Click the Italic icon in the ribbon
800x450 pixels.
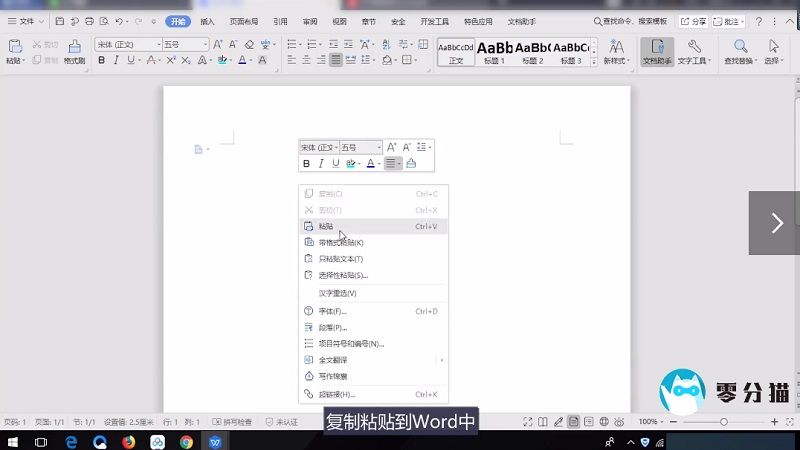tap(116, 61)
